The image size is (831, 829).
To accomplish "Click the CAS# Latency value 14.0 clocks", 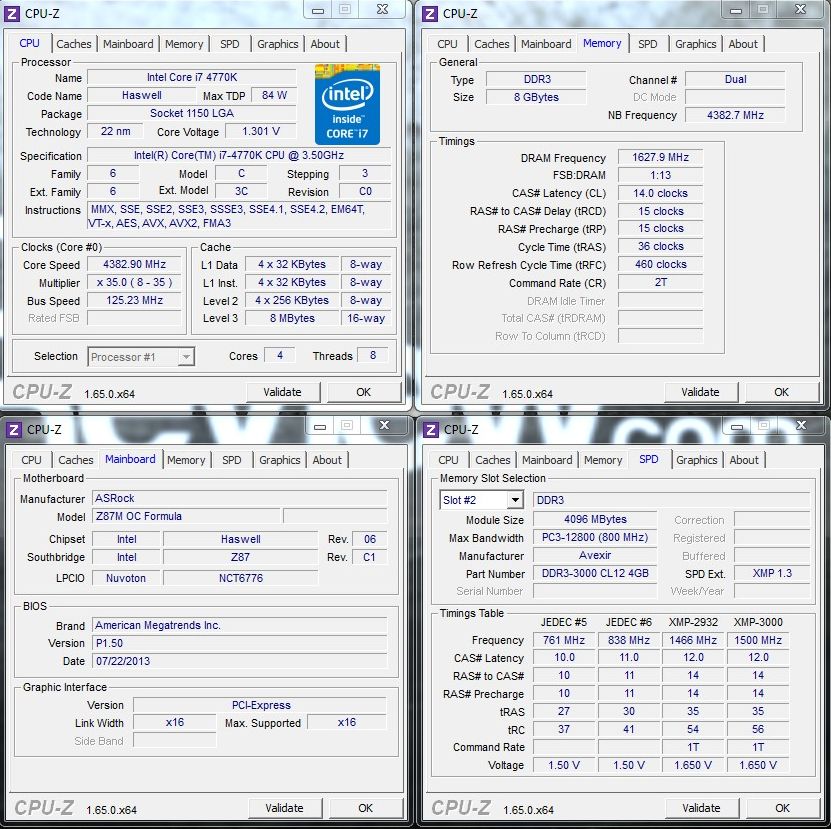I will [x=661, y=193].
